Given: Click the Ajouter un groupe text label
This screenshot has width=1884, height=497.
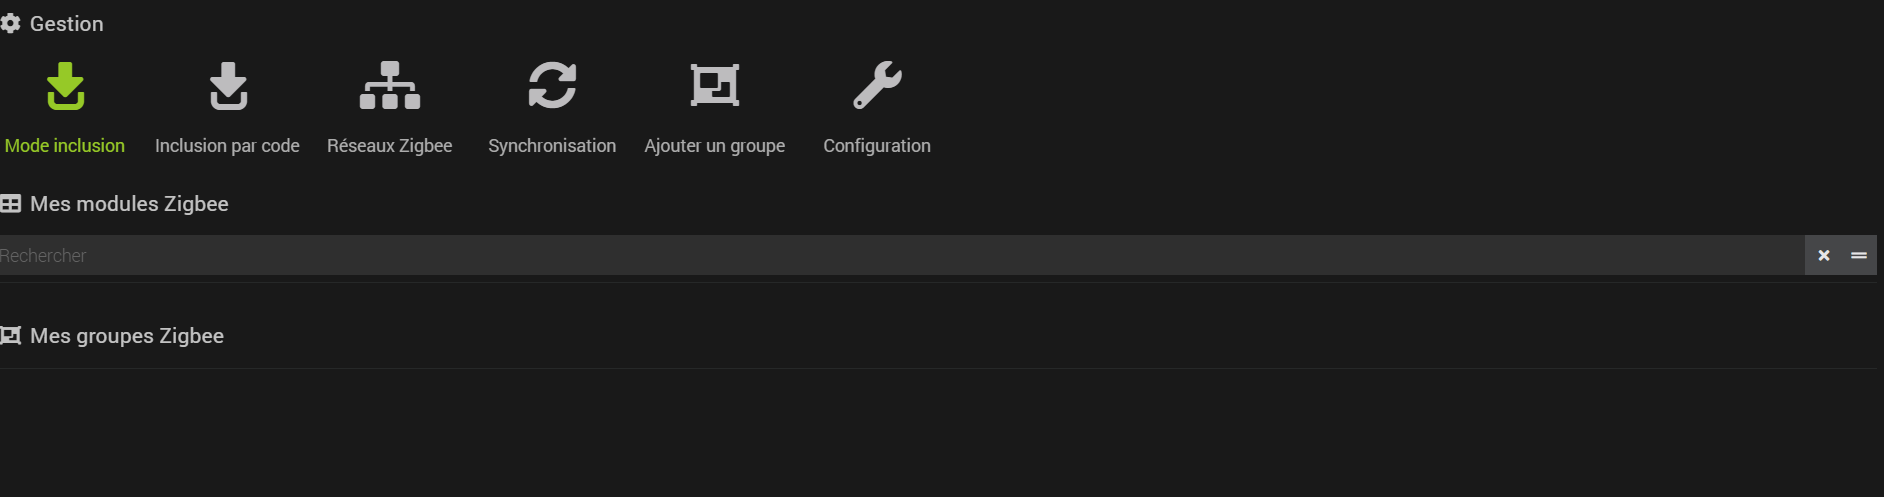Looking at the screenshot, I should 715,146.
